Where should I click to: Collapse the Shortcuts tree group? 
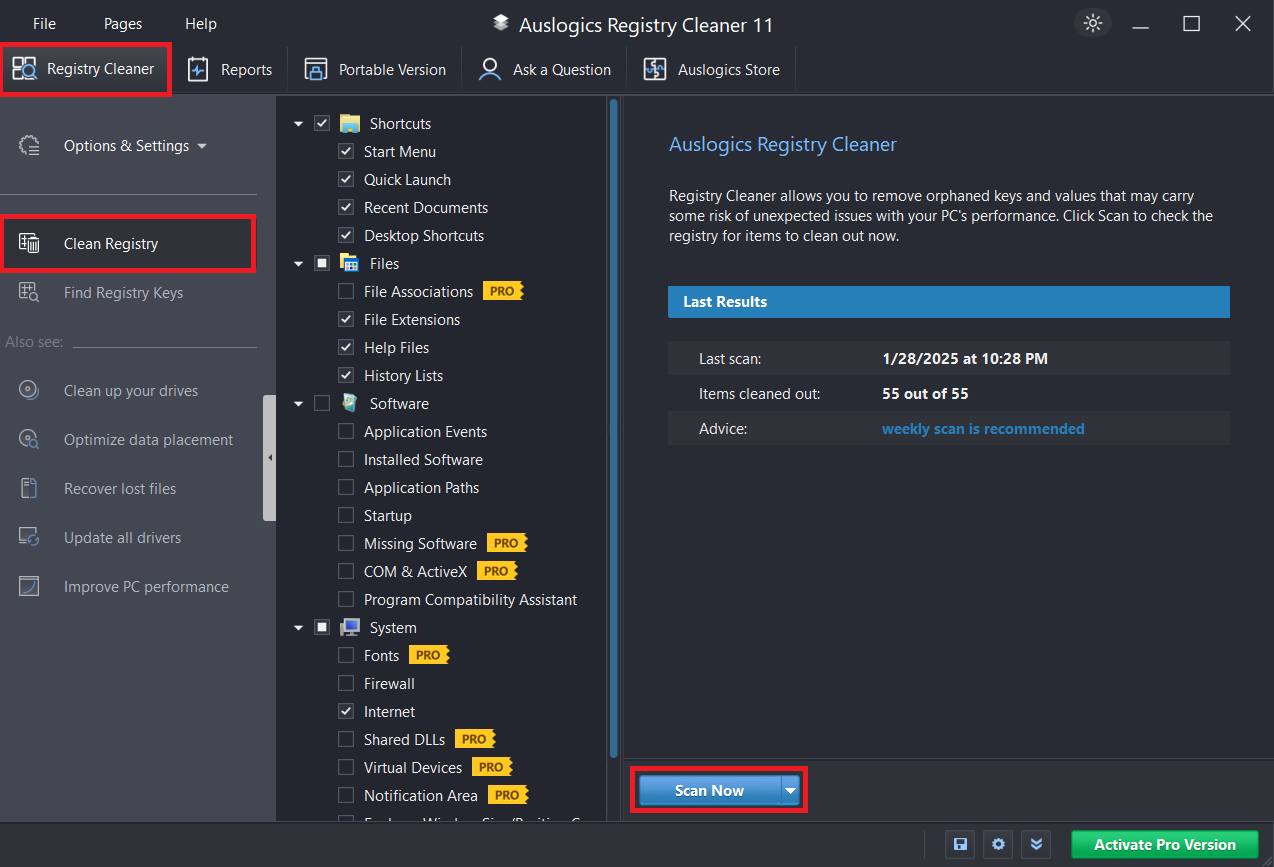tap(298, 124)
